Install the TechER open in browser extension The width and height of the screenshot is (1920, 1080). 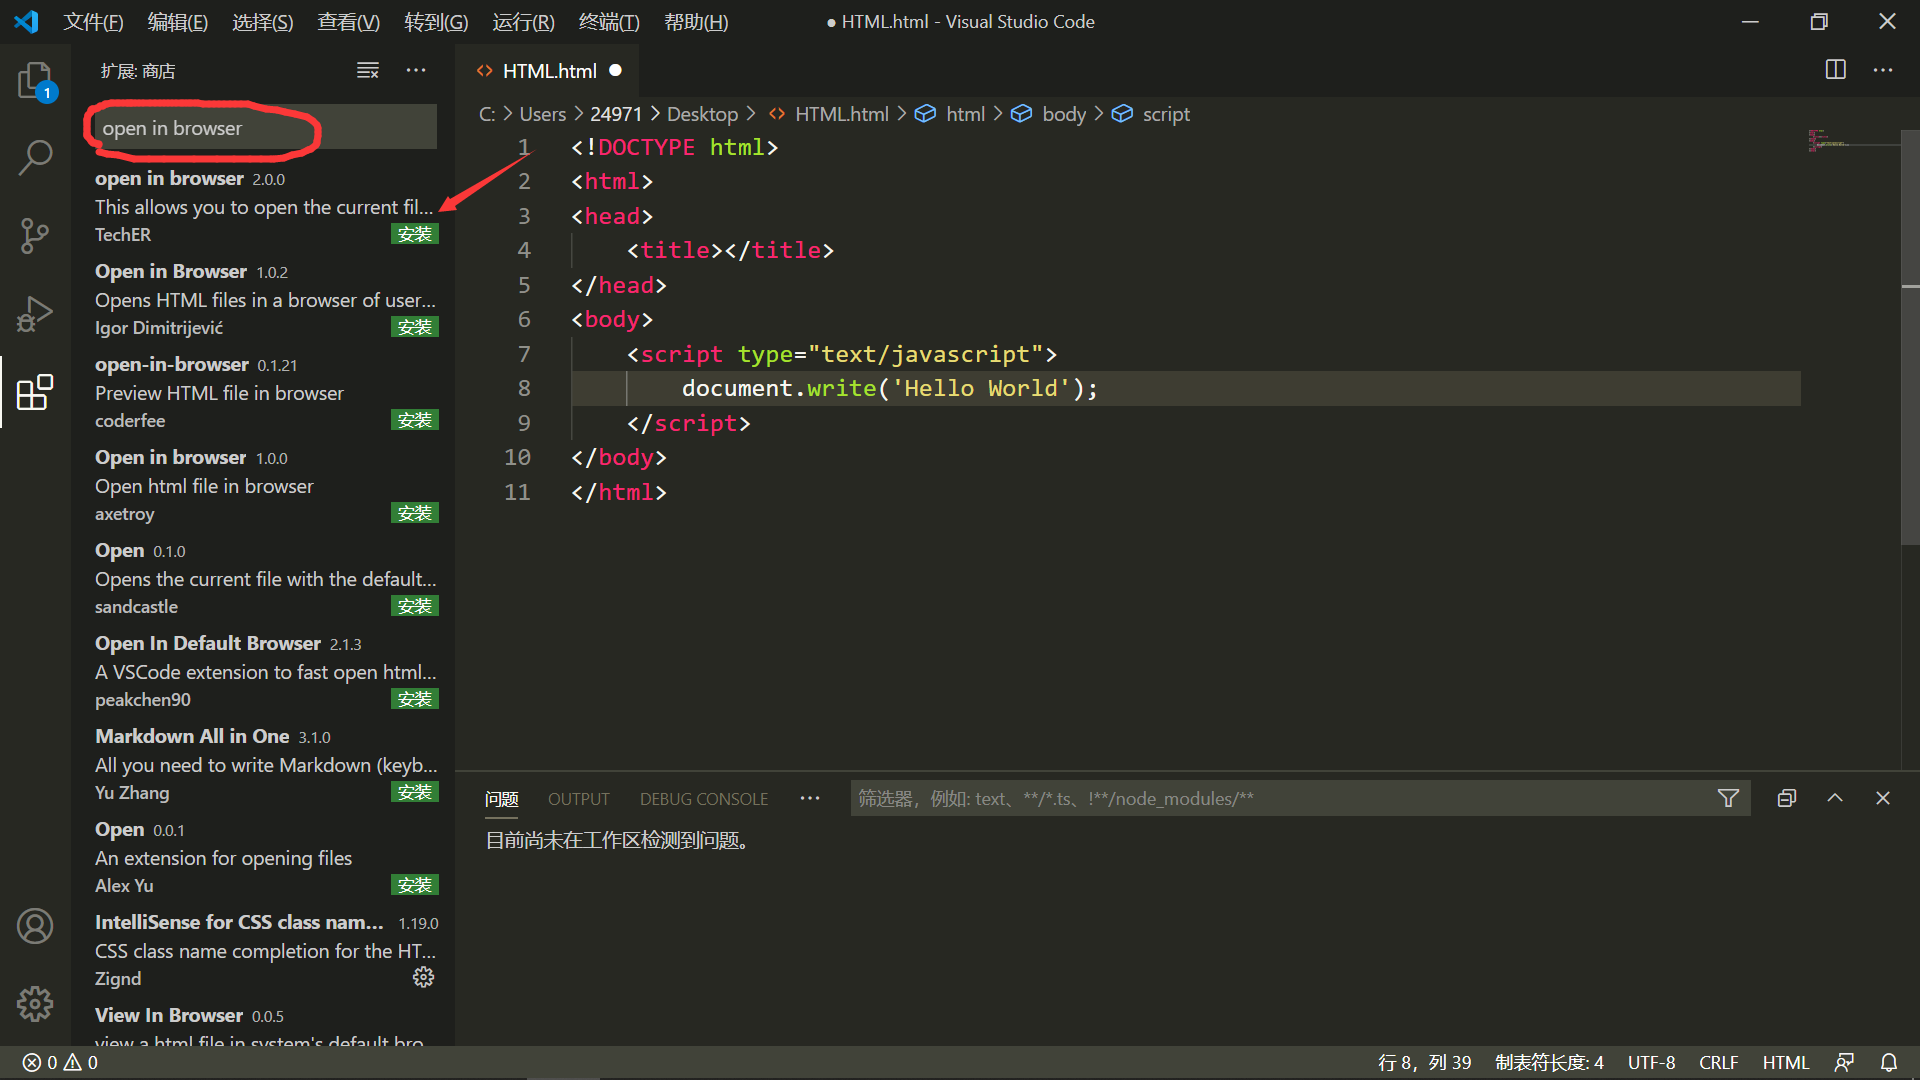pyautogui.click(x=414, y=234)
